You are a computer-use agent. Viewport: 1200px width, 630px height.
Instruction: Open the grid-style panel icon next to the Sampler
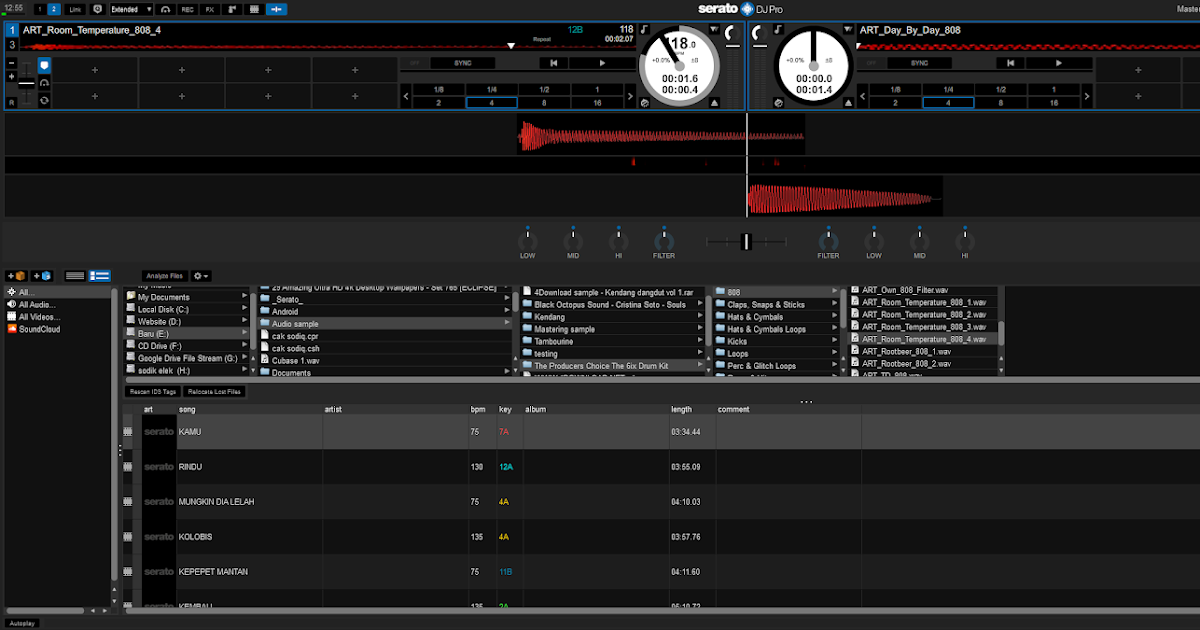point(254,9)
